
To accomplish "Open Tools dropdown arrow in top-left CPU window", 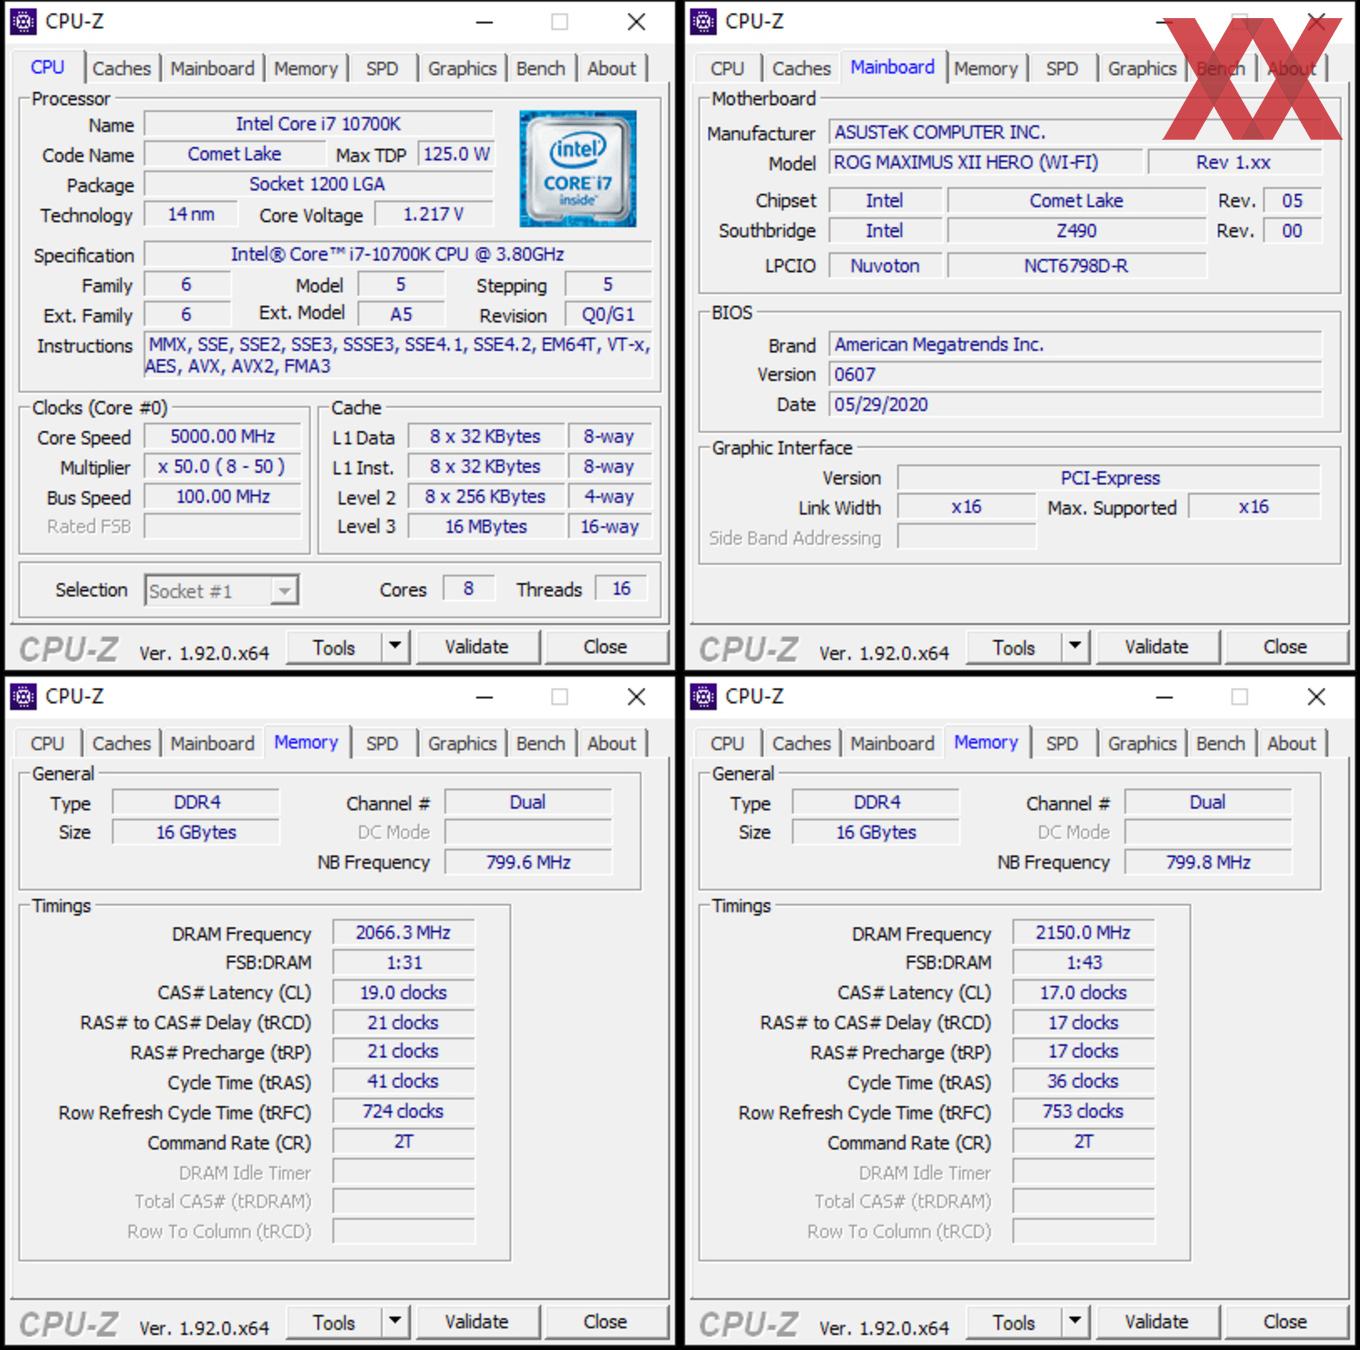I will [395, 647].
